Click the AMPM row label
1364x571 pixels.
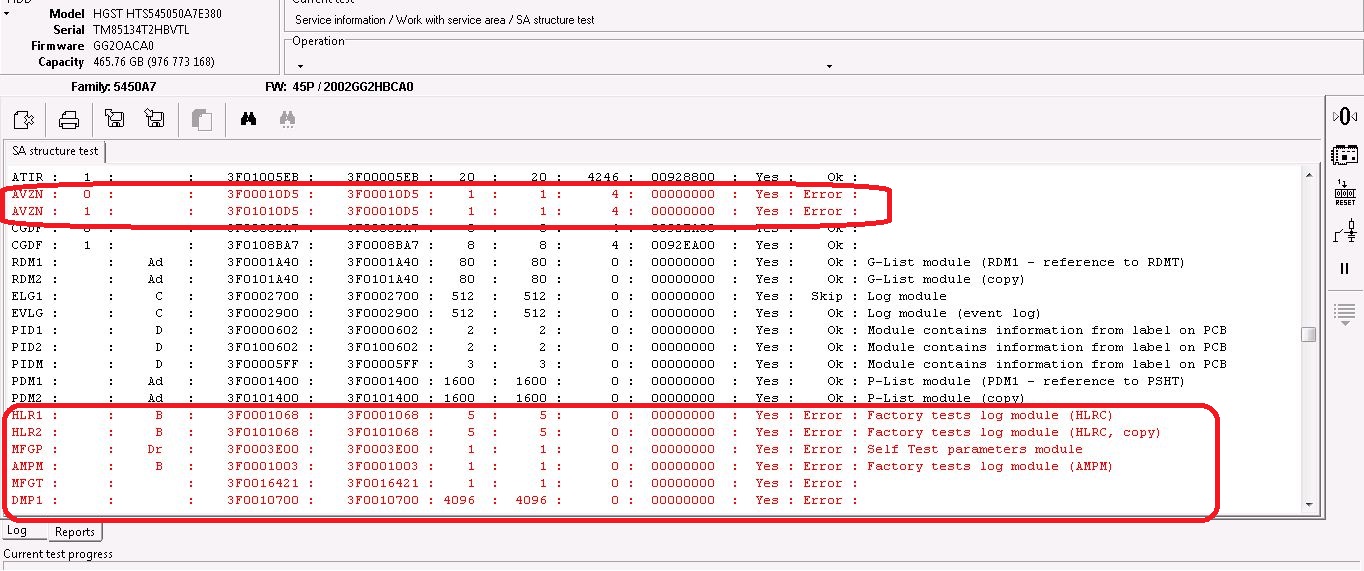27,466
